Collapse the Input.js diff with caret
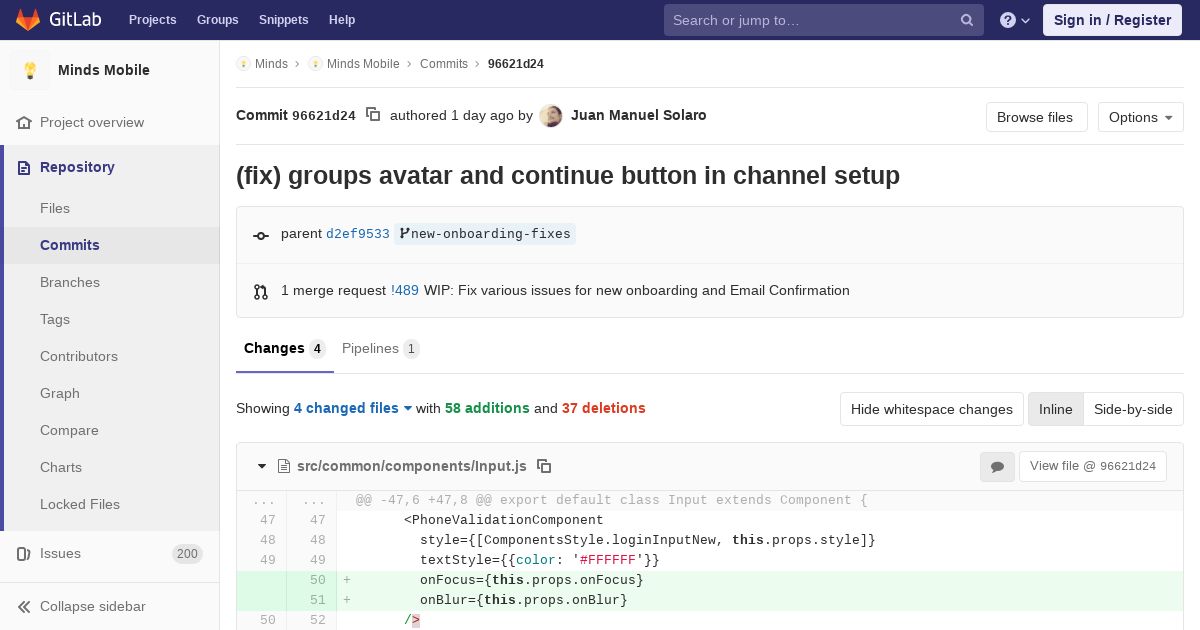This screenshot has height=630, width=1200. click(x=262, y=466)
